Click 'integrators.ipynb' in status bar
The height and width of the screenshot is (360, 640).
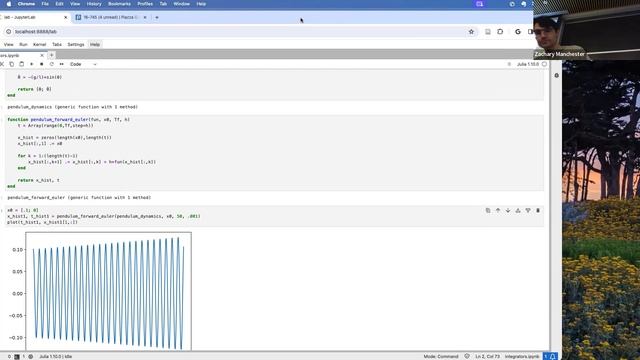coord(522,356)
